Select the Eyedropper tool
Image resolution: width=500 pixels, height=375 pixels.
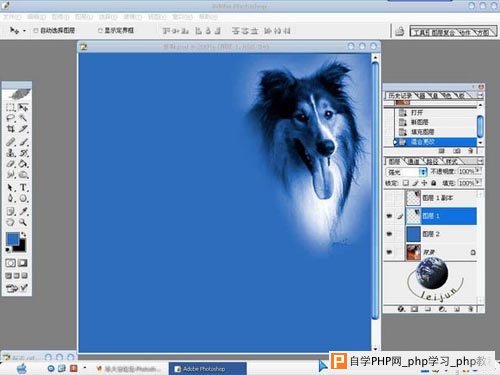(x=23, y=211)
